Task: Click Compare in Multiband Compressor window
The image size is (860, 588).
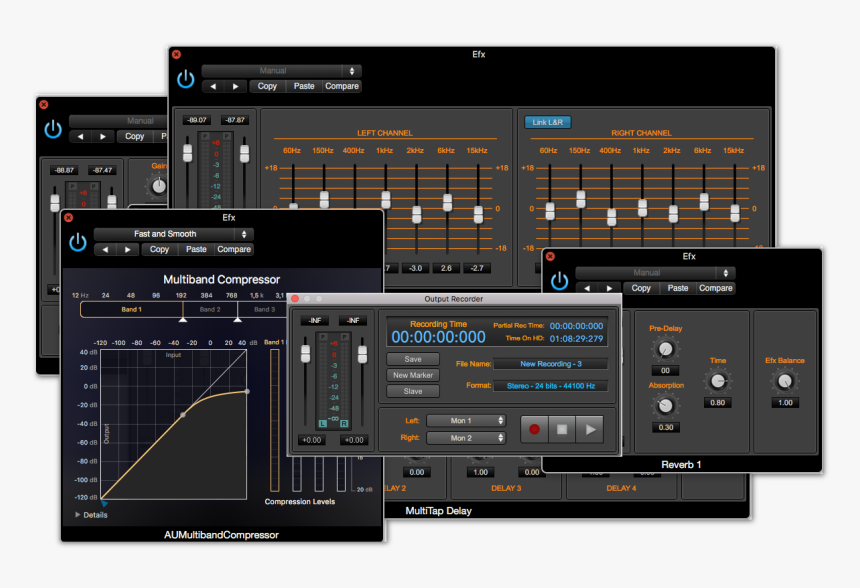Action: (234, 250)
